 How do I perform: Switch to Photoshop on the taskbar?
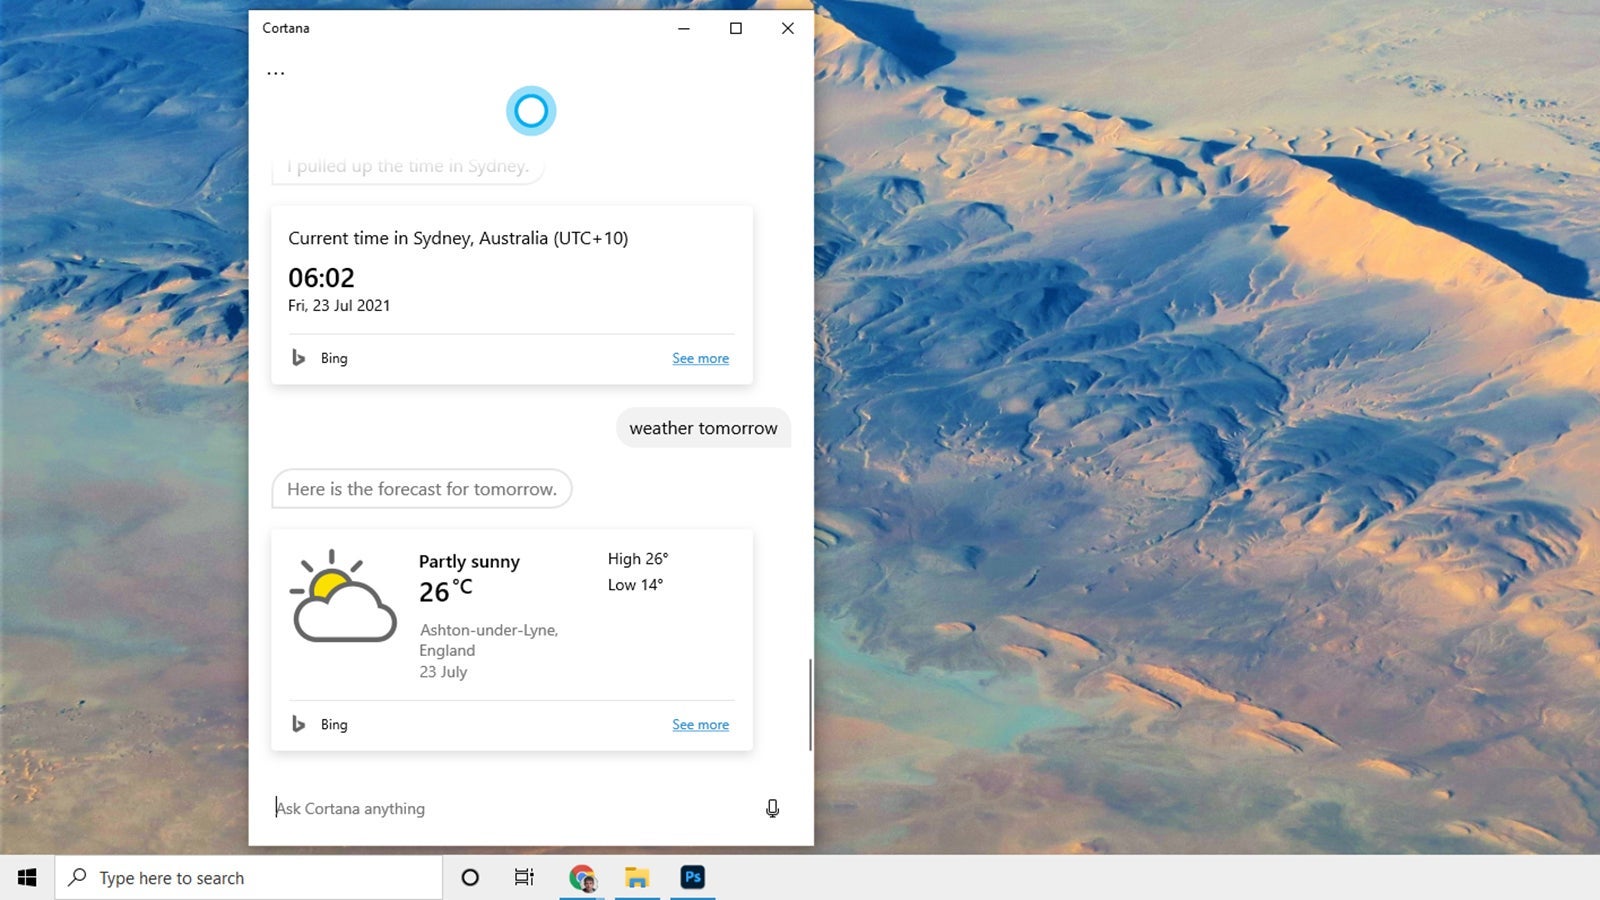692,877
